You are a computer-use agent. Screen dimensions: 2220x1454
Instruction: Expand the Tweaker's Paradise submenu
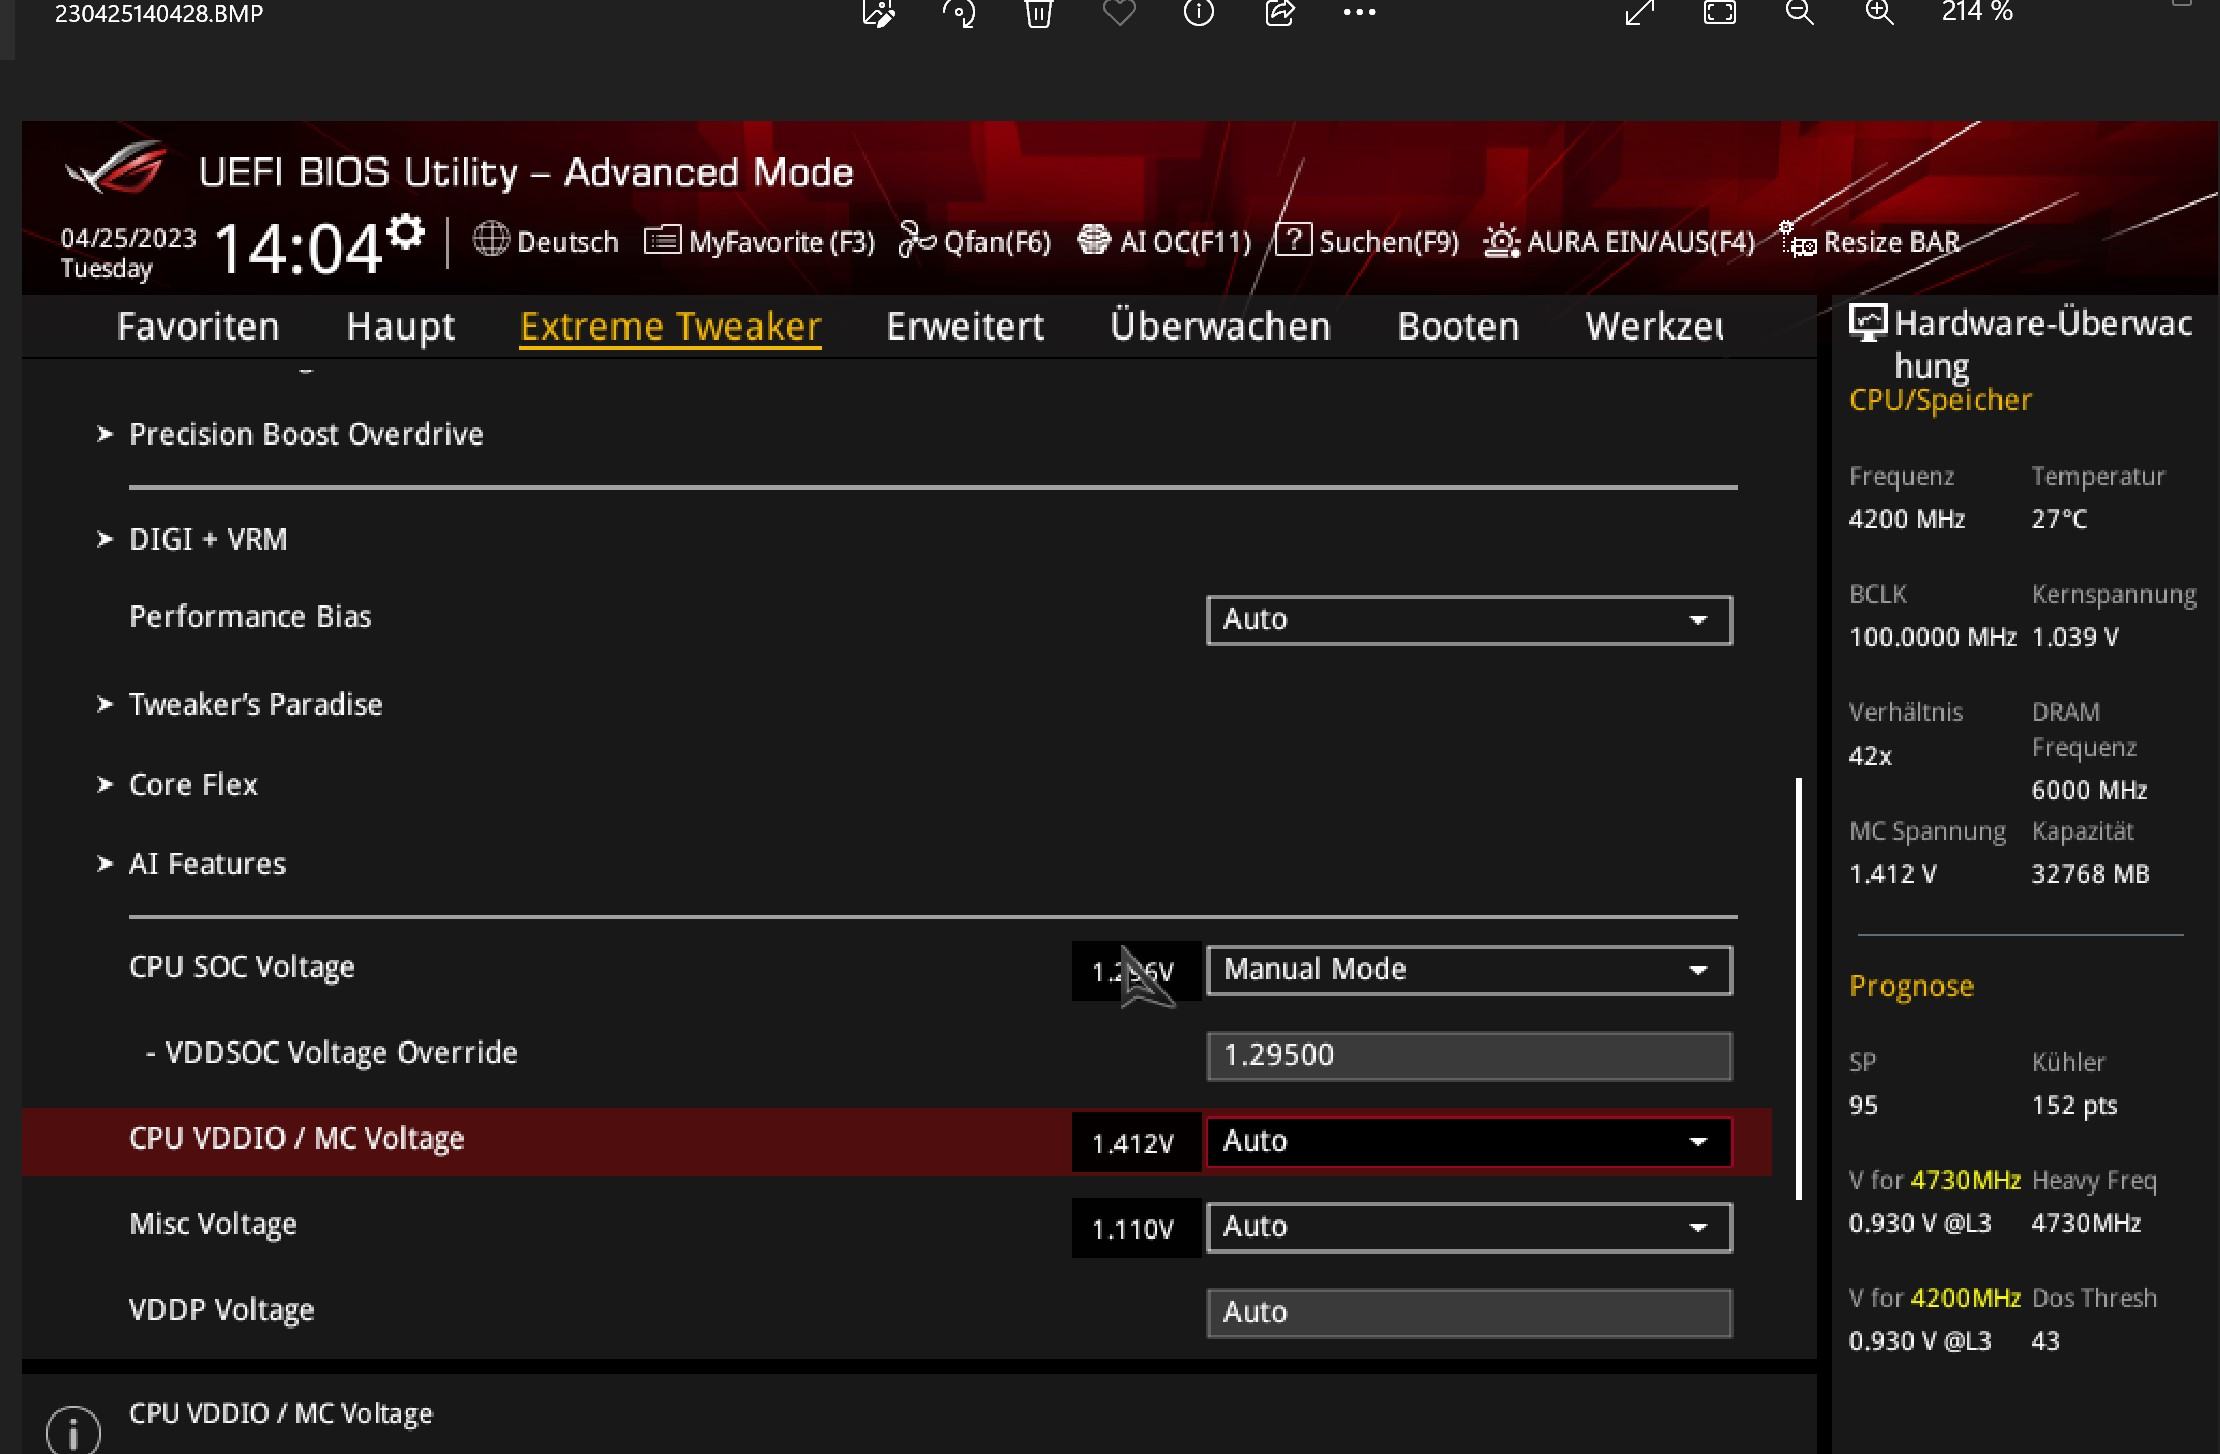[255, 704]
